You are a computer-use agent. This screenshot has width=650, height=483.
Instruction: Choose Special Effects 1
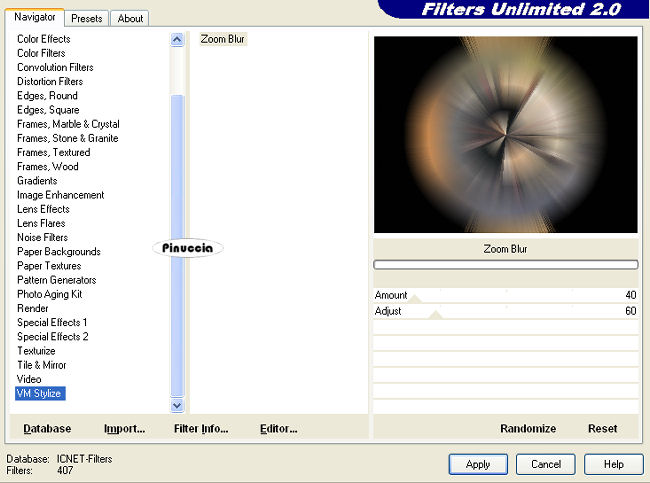52,323
